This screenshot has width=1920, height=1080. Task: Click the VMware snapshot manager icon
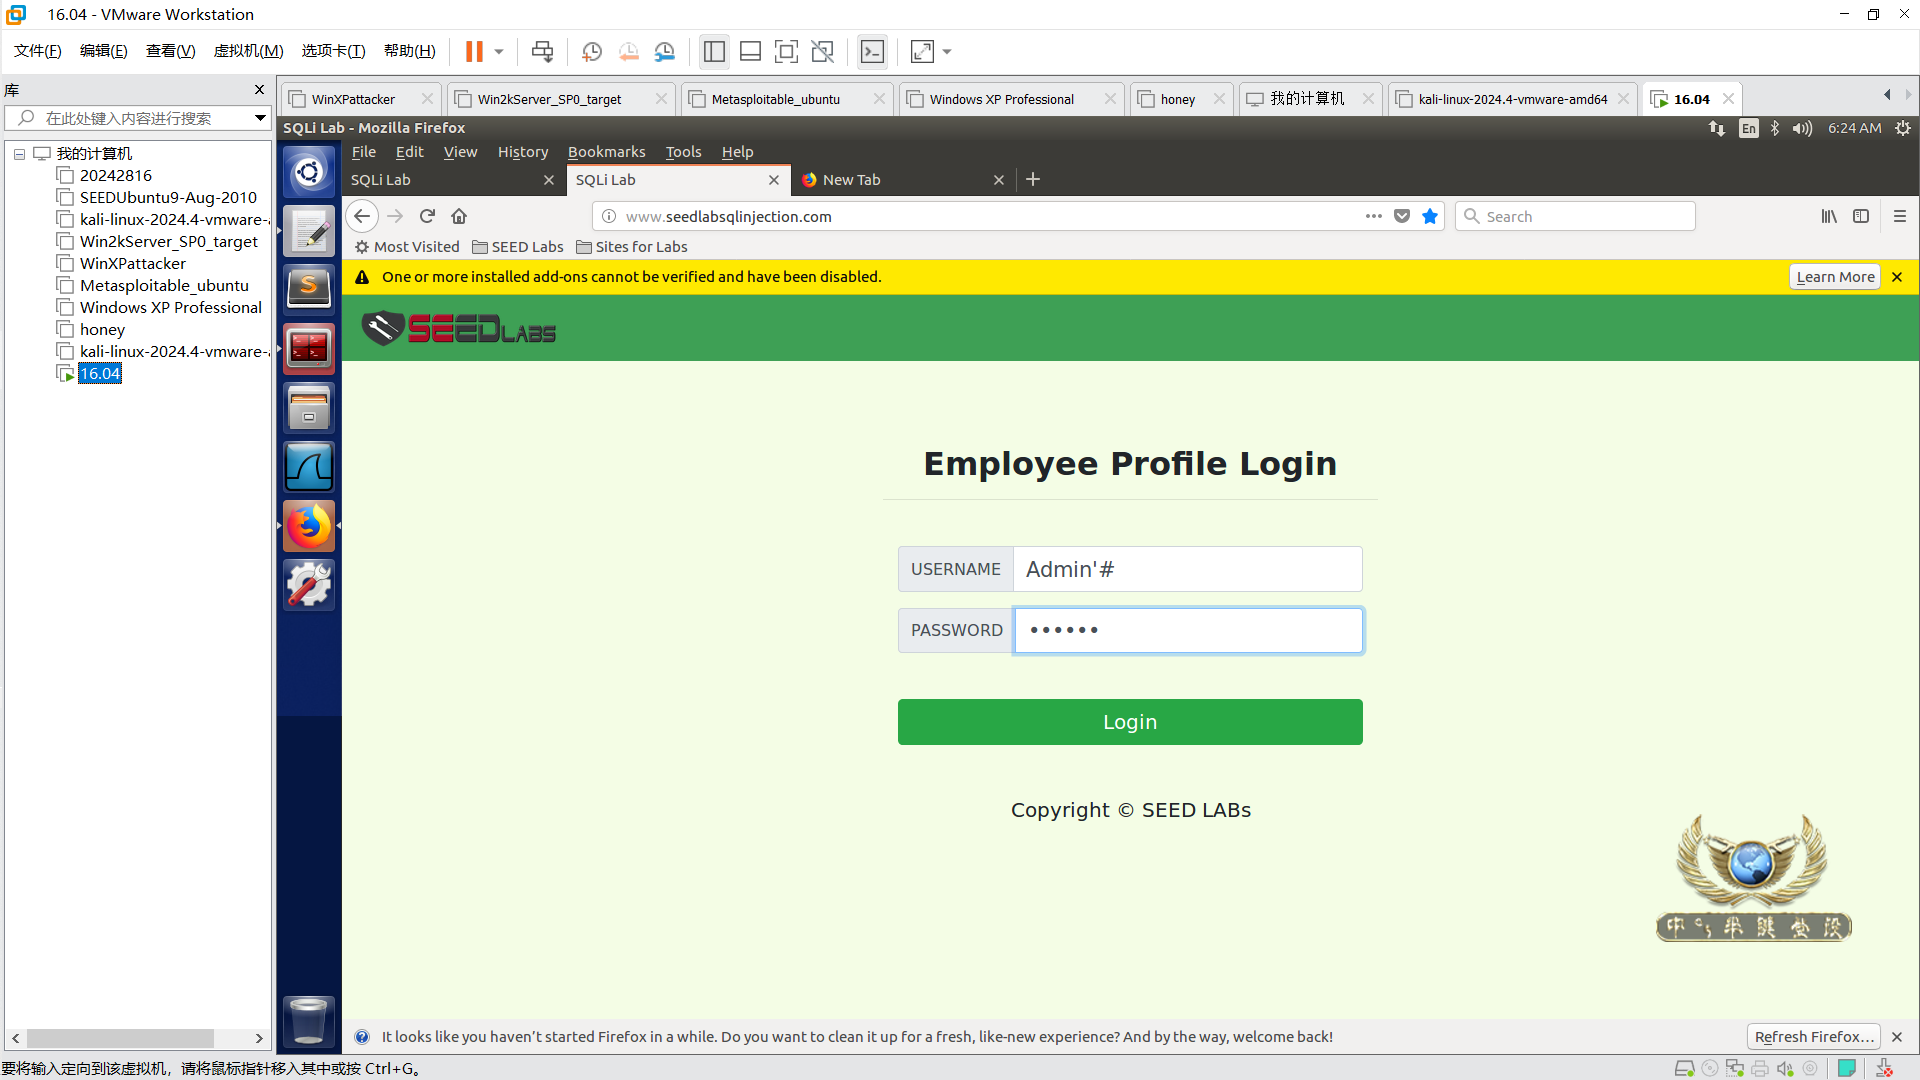coord(665,52)
